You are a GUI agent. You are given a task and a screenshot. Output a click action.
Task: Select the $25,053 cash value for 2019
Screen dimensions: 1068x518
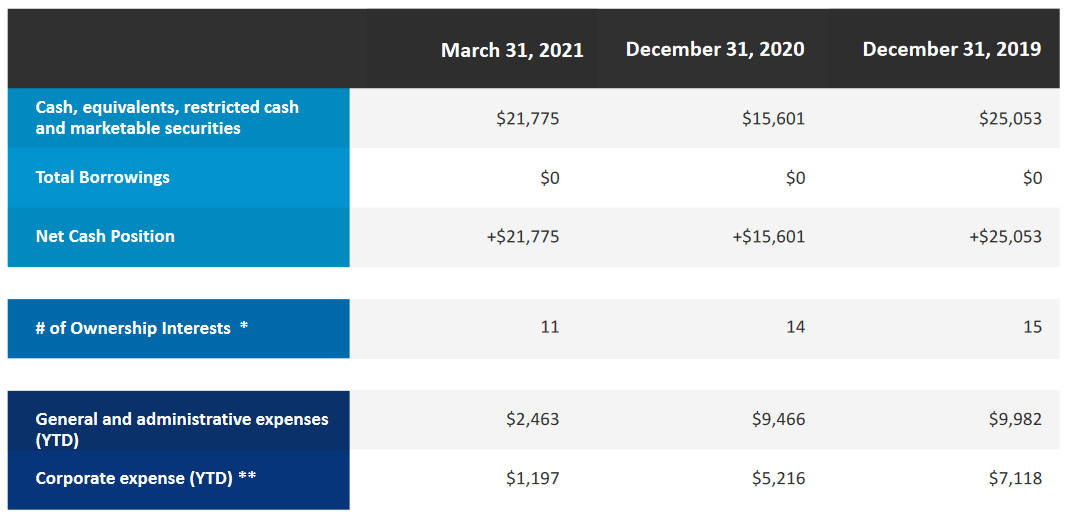coord(1010,118)
